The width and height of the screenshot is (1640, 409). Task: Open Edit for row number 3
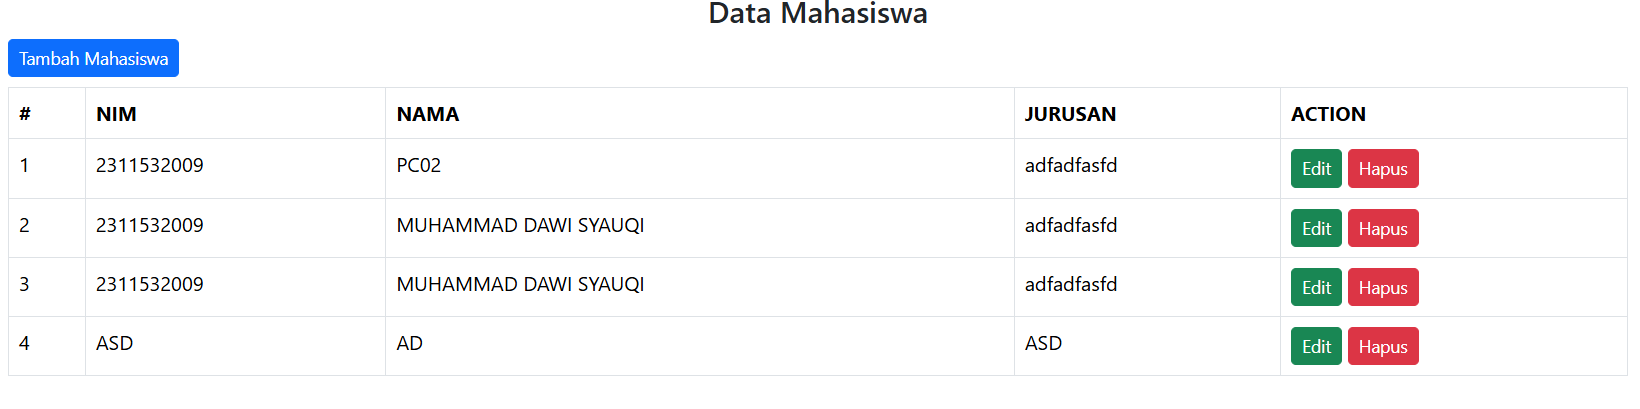point(1316,288)
